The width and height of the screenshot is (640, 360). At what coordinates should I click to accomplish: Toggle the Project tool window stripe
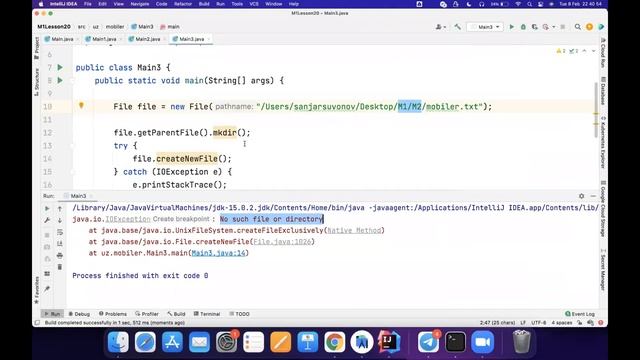click(37, 48)
